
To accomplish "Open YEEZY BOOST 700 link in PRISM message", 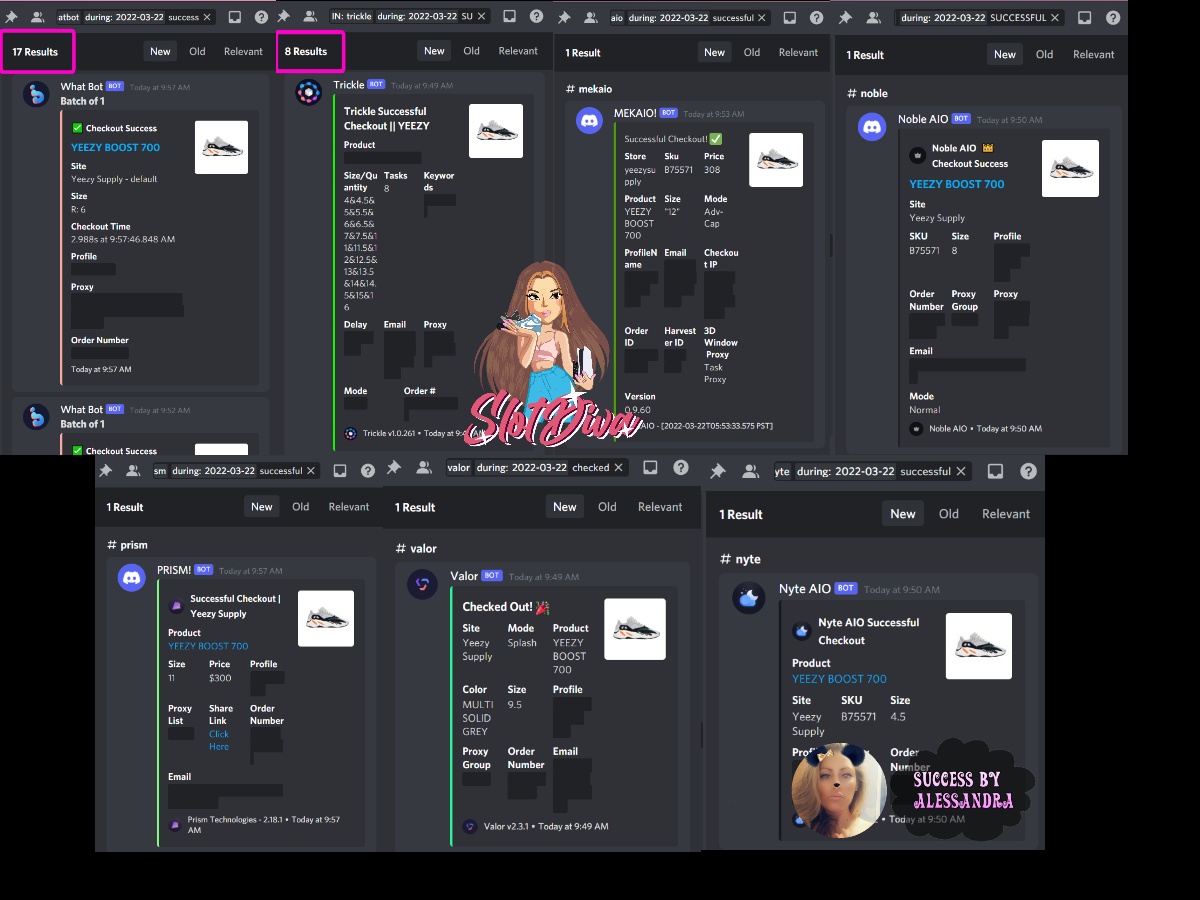I will point(208,646).
